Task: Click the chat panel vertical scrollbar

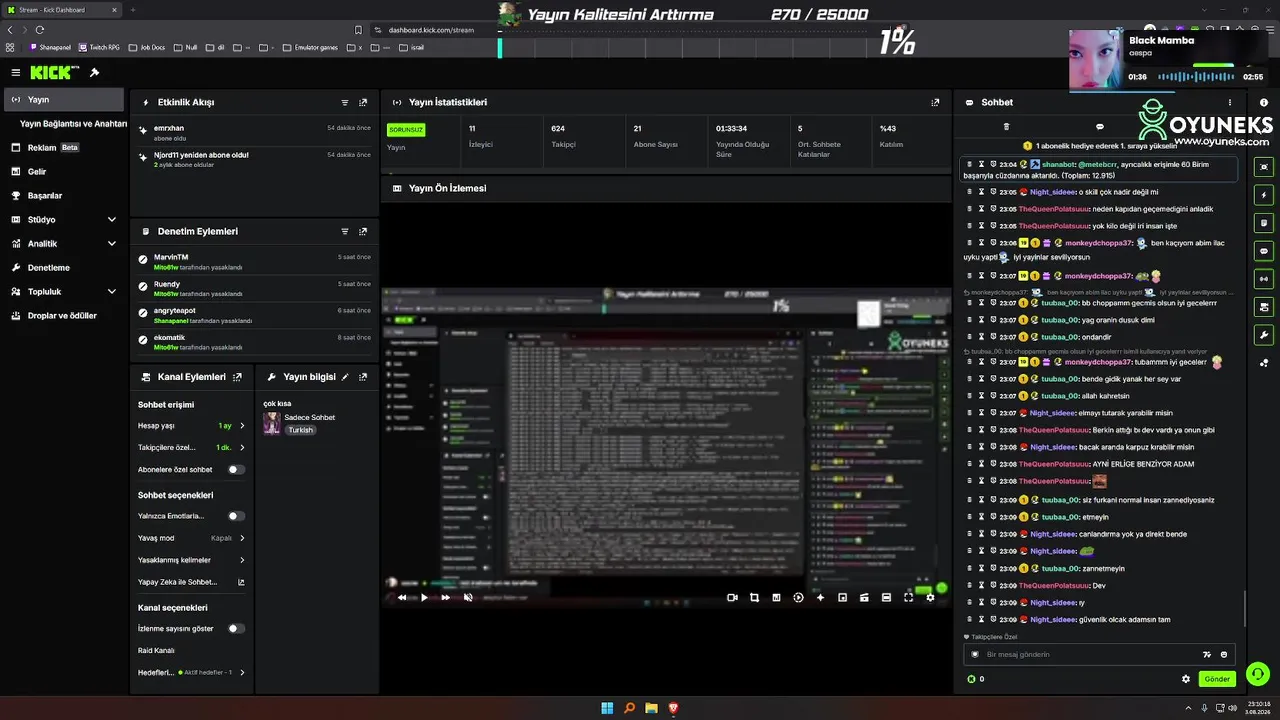Action: 1245,606
